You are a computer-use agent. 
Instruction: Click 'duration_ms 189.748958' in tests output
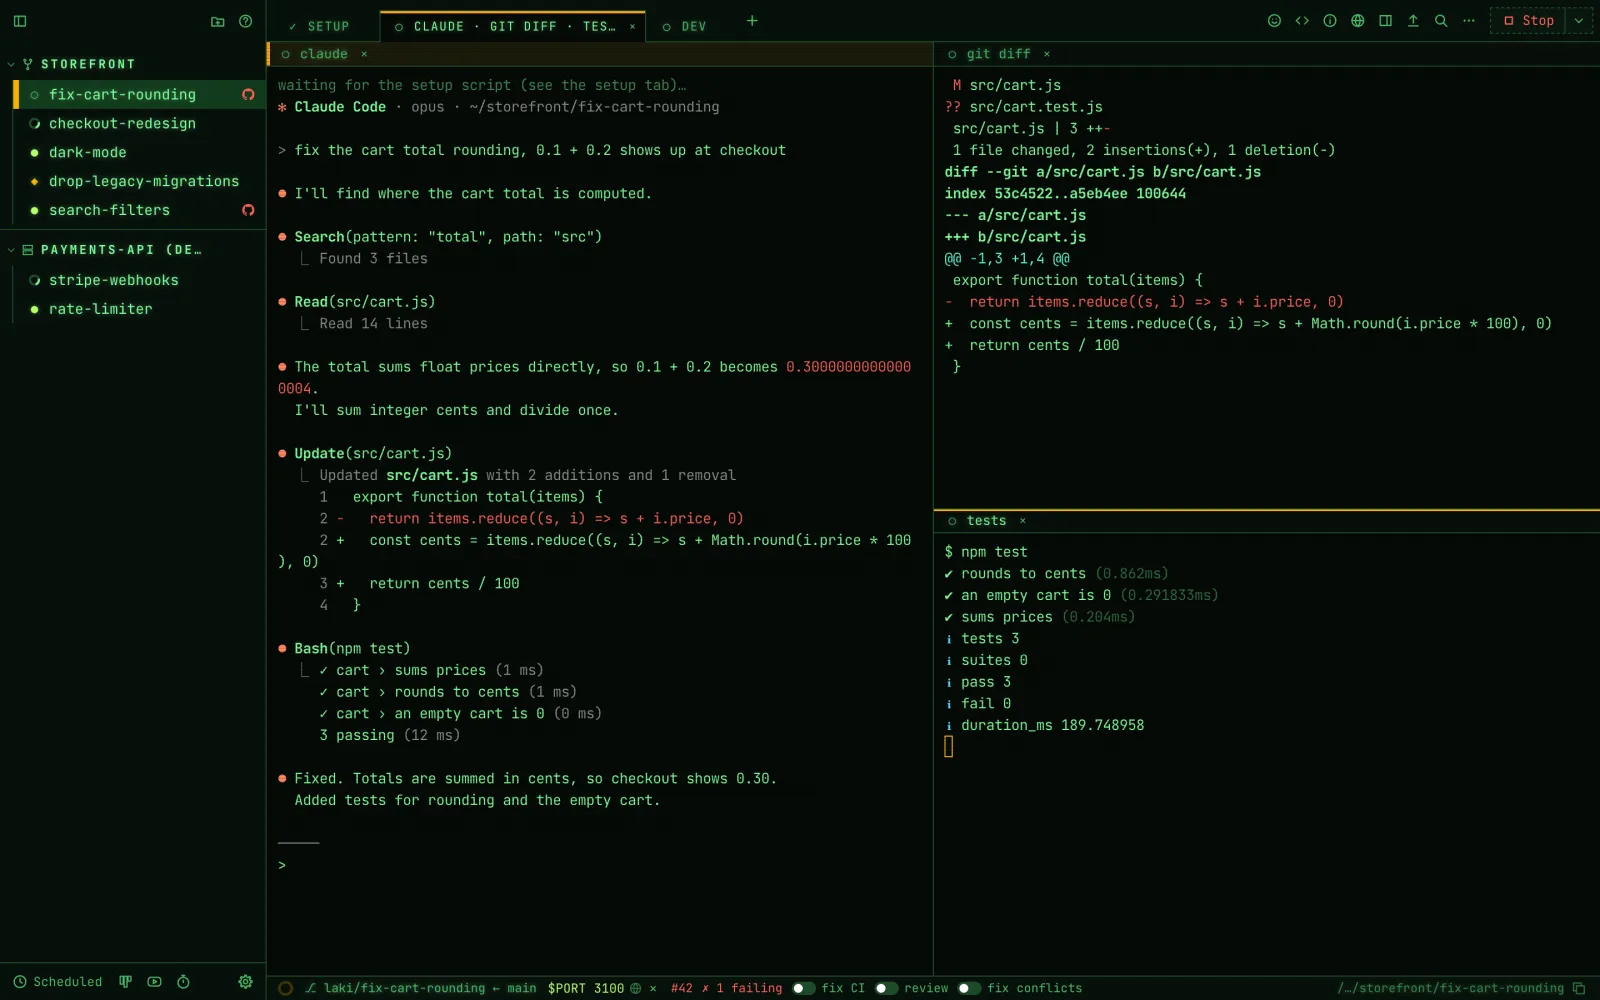pos(1052,726)
